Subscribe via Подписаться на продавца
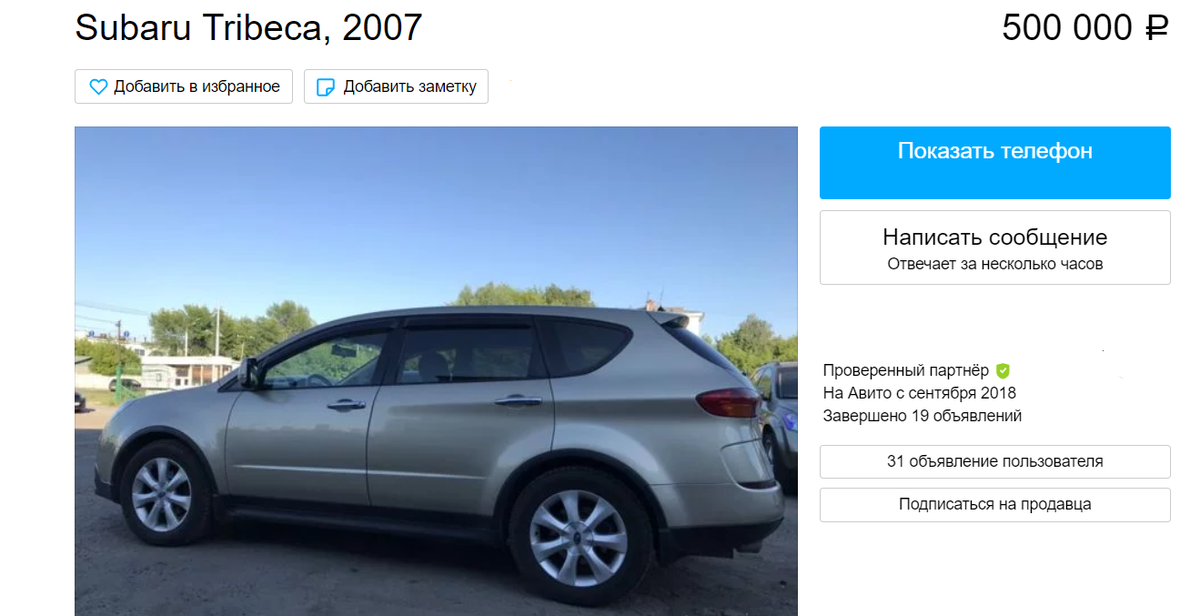Viewport: 1200px width, 616px height. coord(995,505)
